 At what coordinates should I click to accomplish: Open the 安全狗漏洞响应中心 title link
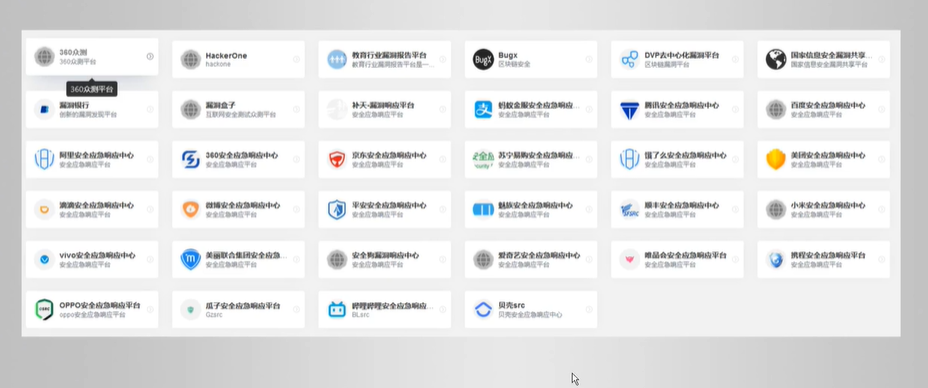point(385,256)
